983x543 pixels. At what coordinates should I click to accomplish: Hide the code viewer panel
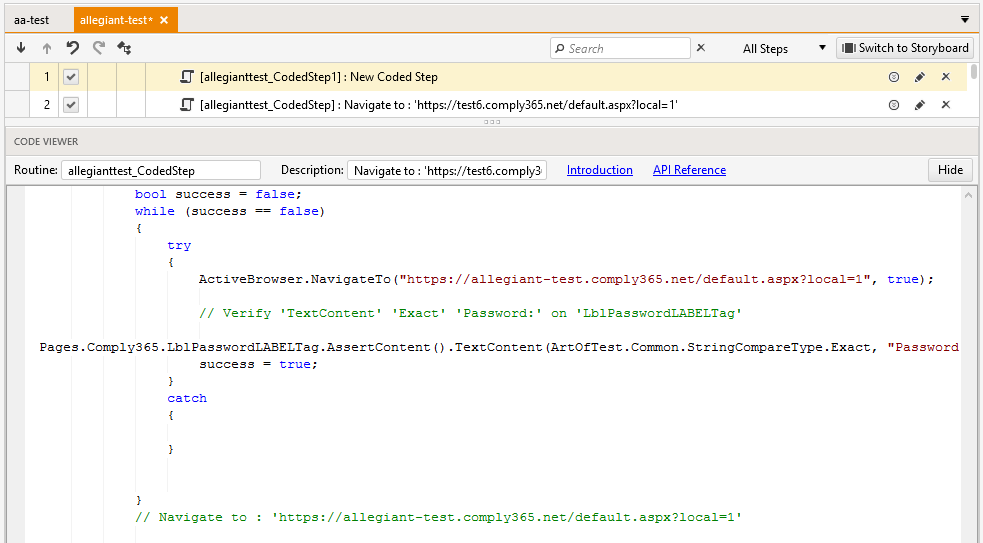click(x=950, y=170)
